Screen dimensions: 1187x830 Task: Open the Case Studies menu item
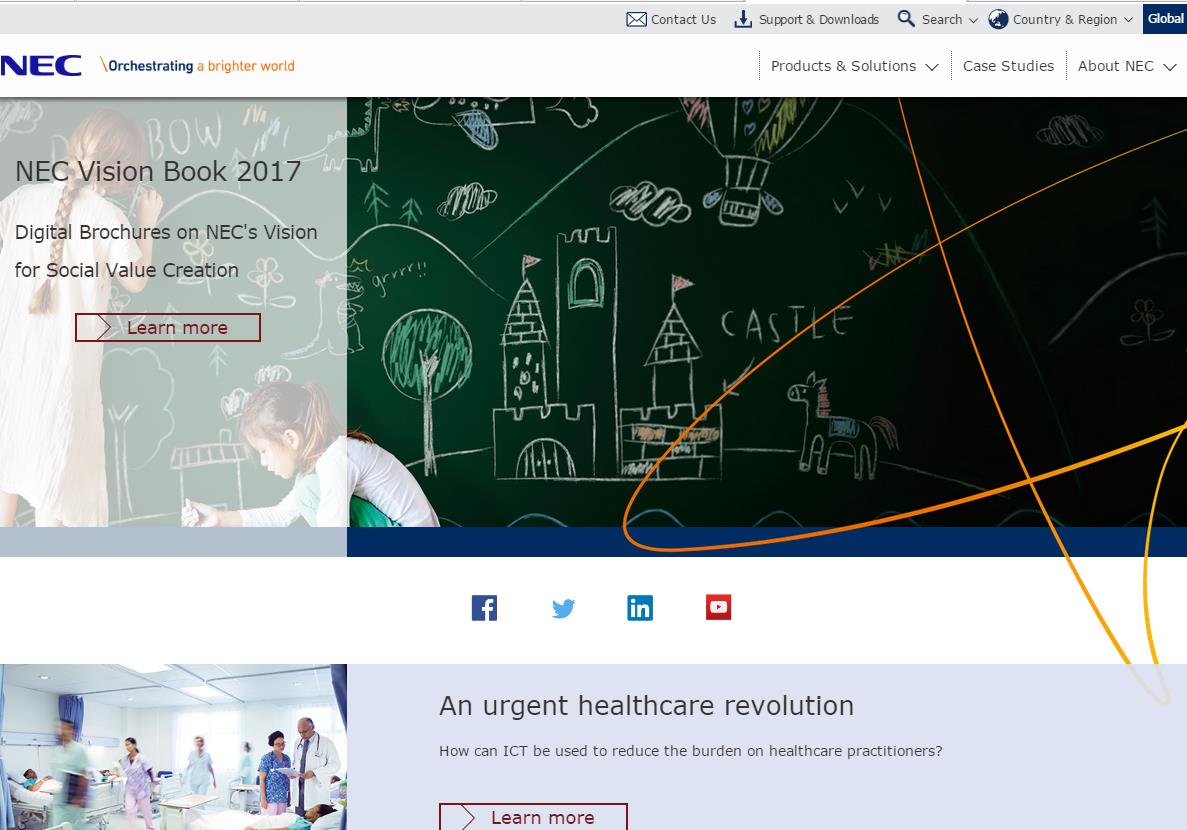tap(1008, 66)
